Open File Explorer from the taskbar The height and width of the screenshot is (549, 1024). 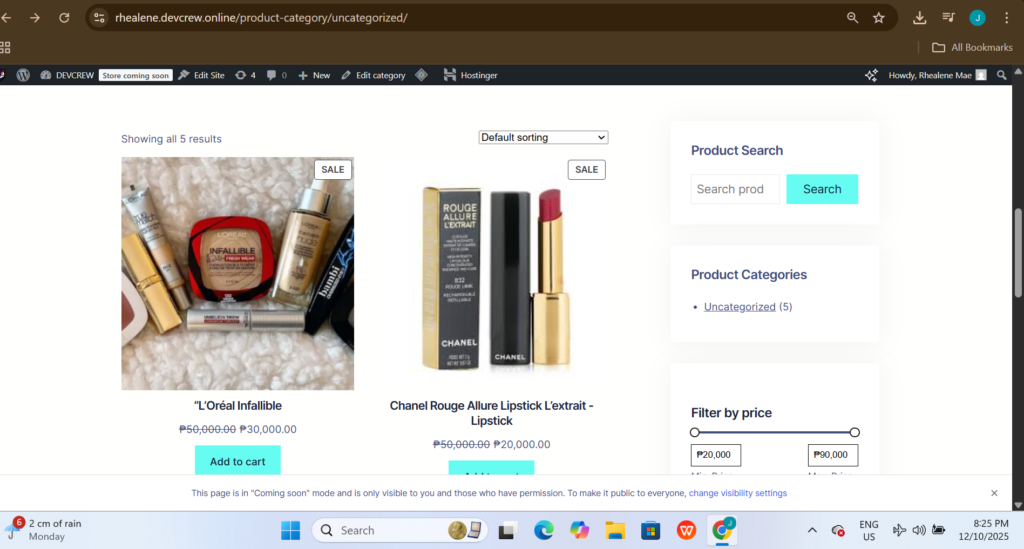pos(614,530)
